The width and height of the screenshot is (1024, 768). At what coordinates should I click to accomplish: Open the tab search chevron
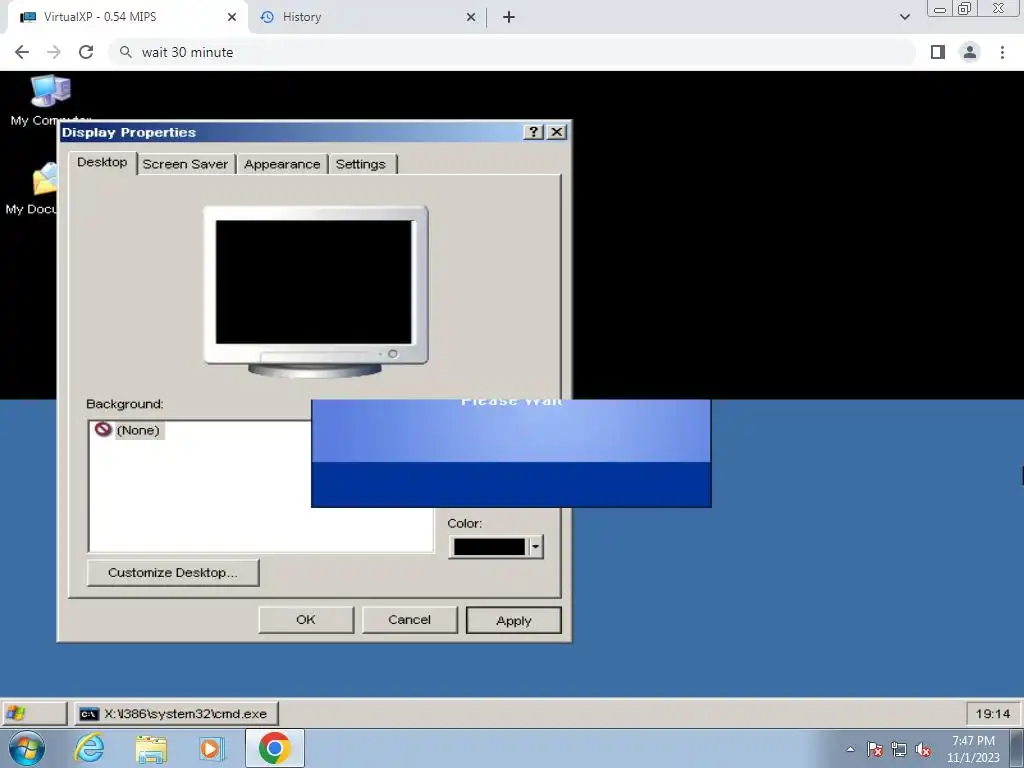(x=904, y=17)
